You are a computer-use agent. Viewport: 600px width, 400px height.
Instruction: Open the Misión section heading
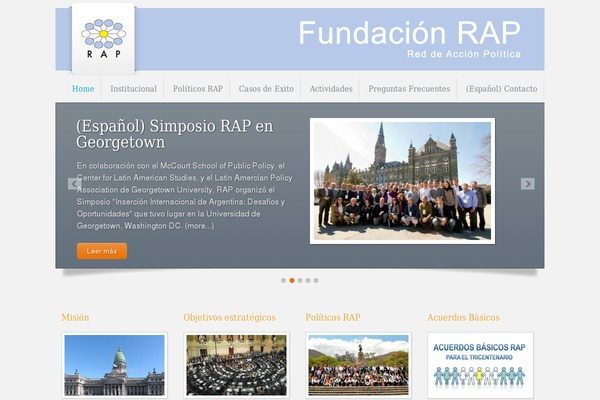coord(75,317)
